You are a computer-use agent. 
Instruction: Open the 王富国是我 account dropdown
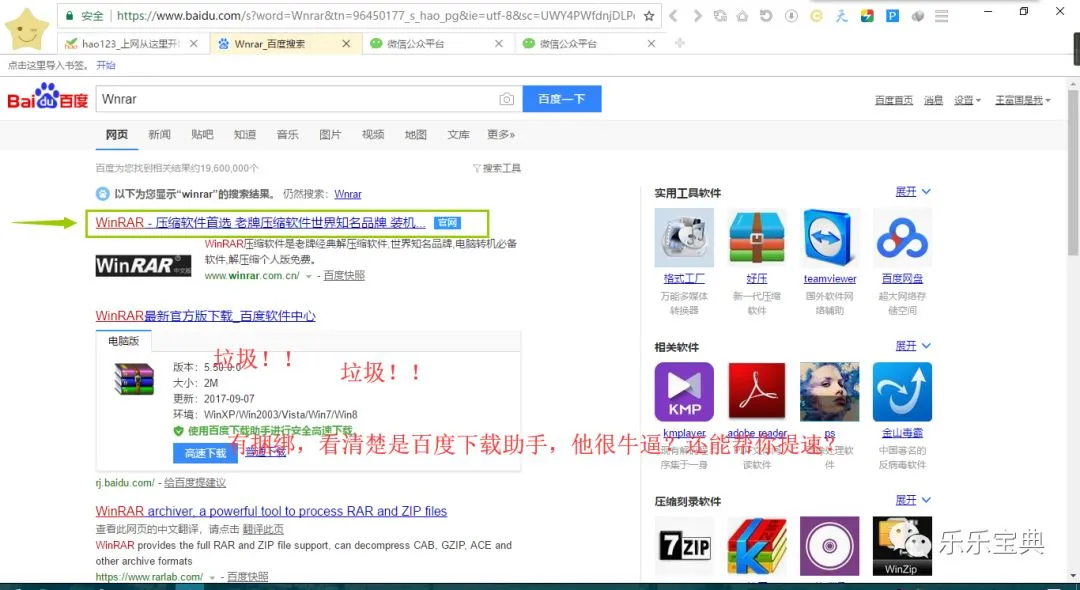coord(1023,100)
